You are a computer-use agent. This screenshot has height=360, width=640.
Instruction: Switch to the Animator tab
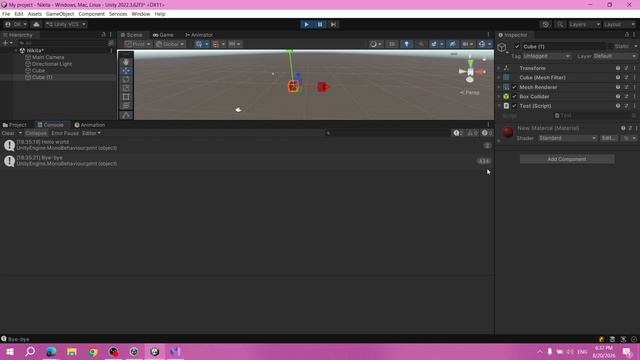point(199,35)
